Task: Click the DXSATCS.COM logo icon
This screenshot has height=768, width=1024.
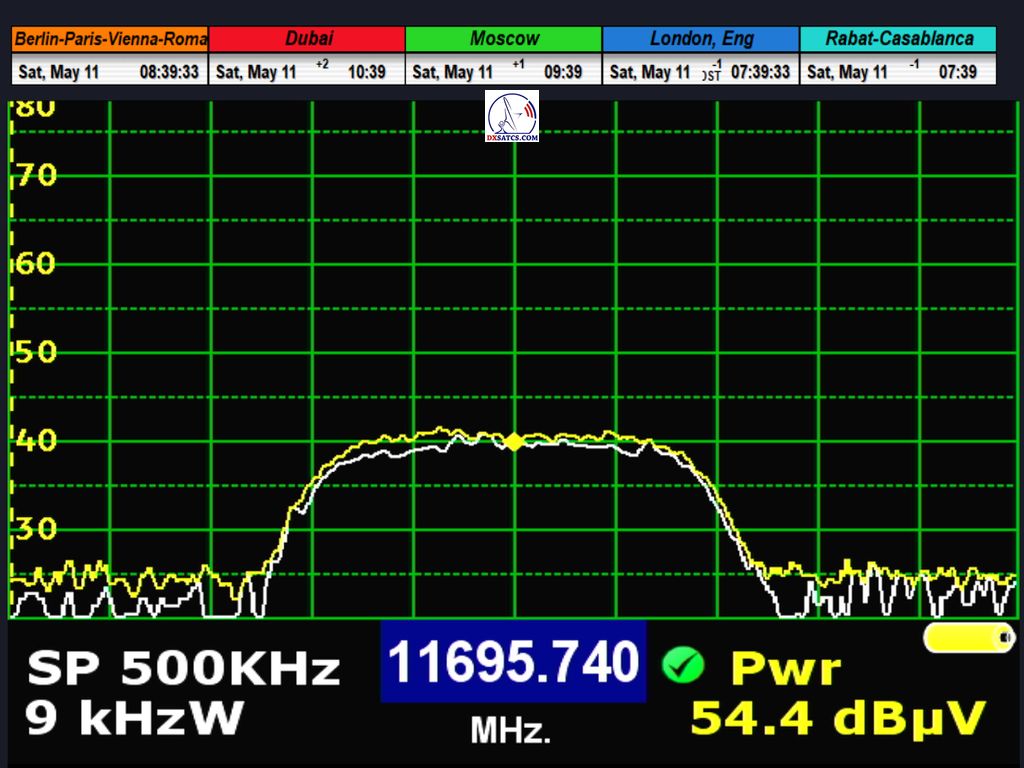Action: coord(512,116)
